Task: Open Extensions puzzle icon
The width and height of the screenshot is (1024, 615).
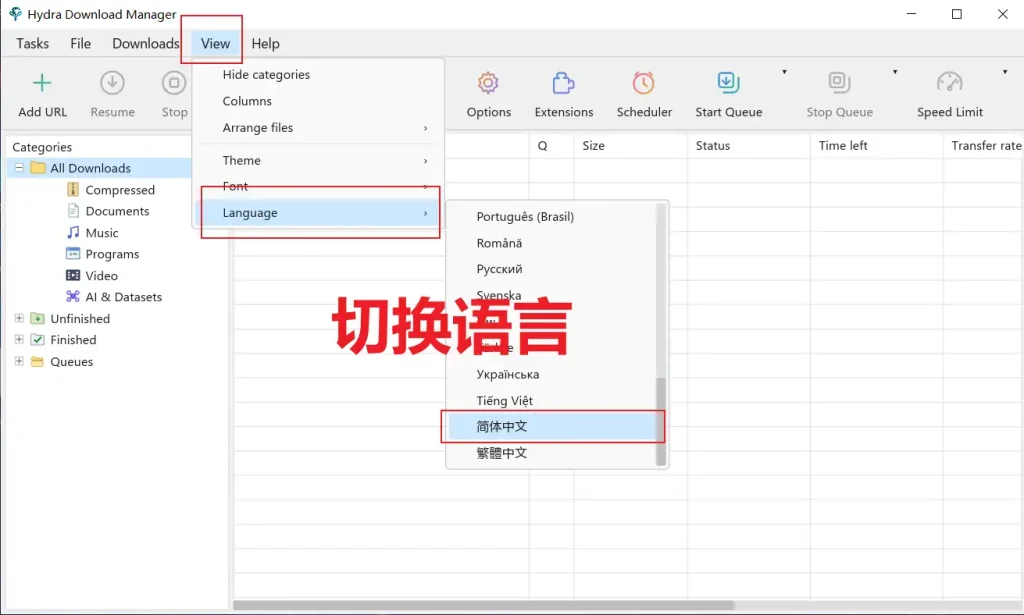Action: [x=563, y=83]
